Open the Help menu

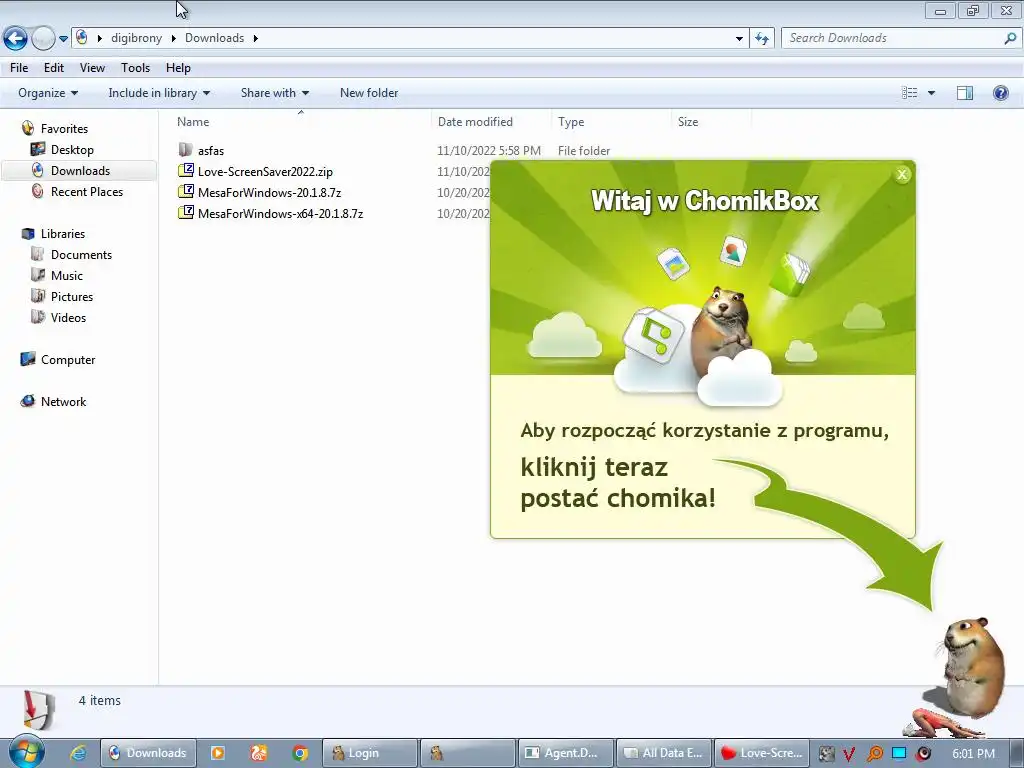pos(178,68)
